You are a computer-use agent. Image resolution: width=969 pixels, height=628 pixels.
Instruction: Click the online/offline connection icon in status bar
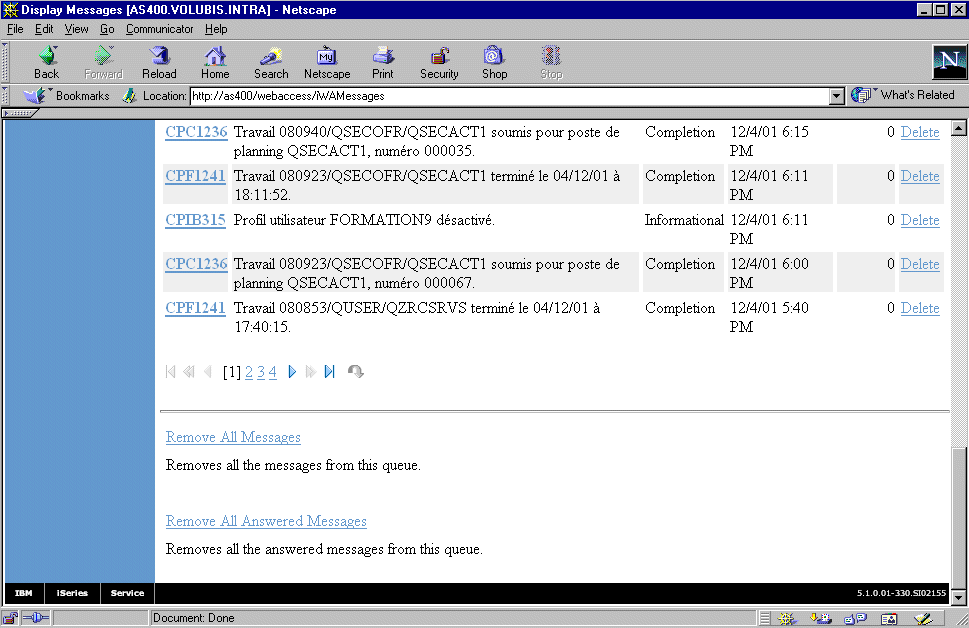(x=36, y=617)
